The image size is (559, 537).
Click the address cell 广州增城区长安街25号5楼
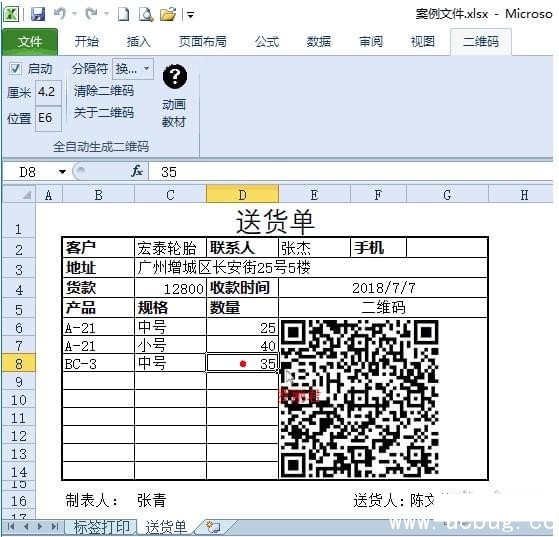click(311, 267)
